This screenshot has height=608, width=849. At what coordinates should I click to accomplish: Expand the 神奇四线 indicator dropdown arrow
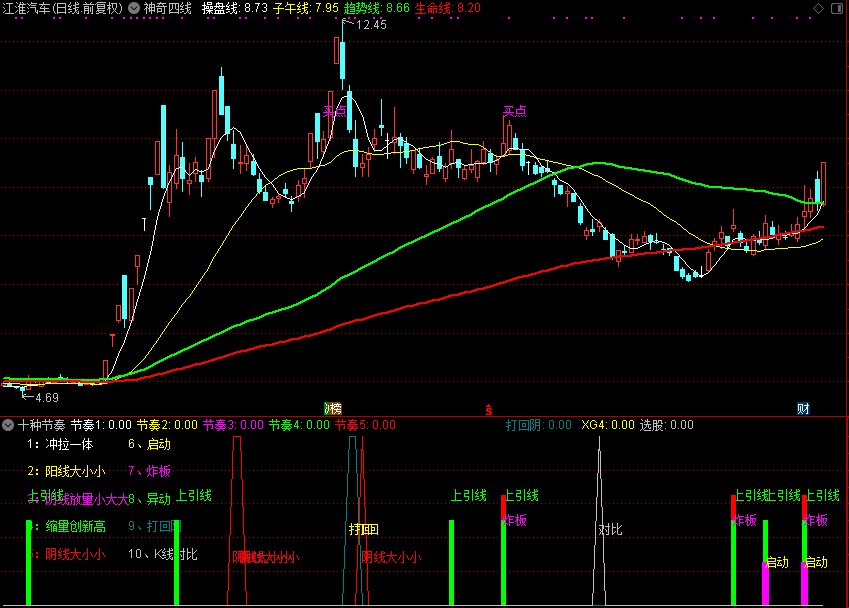pyautogui.click(x=134, y=8)
